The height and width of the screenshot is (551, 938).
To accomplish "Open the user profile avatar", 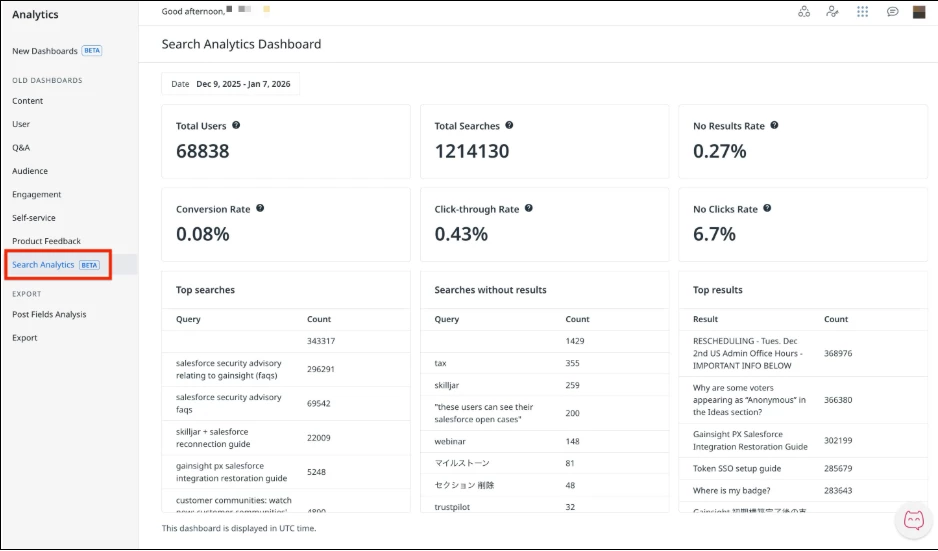I will pyautogui.click(x=919, y=12).
